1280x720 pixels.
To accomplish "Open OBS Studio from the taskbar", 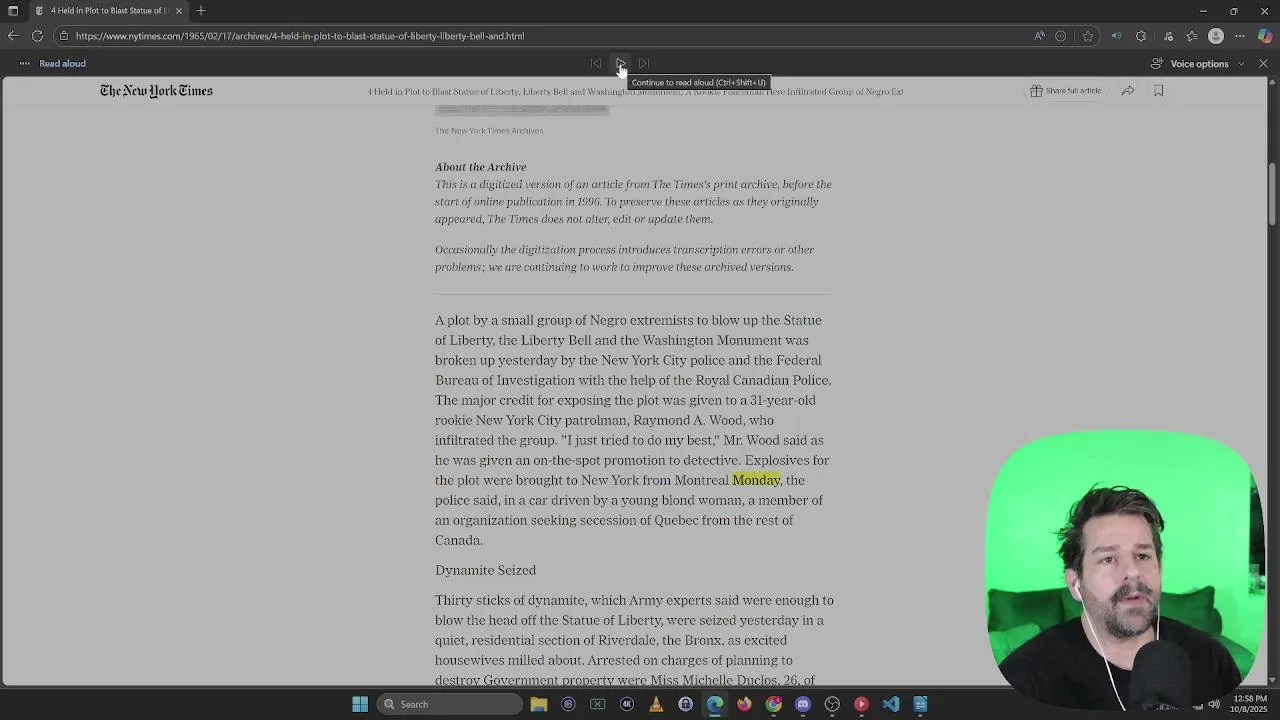I will [832, 704].
